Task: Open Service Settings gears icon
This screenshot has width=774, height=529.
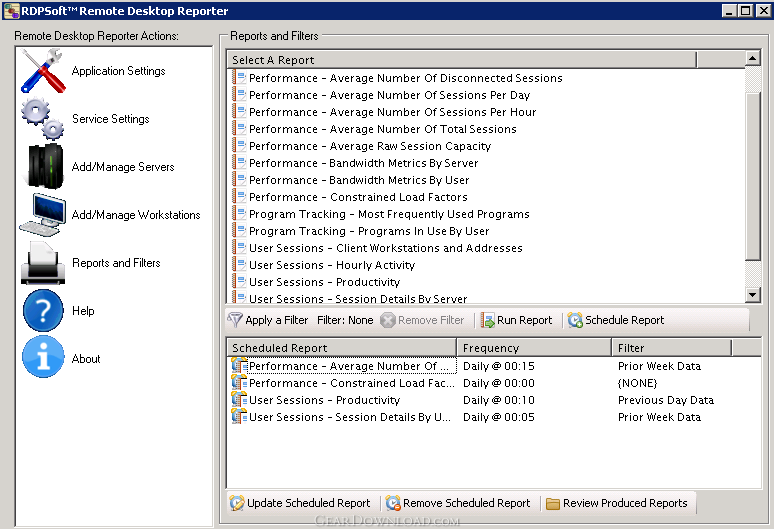Action: pyautogui.click(x=43, y=118)
